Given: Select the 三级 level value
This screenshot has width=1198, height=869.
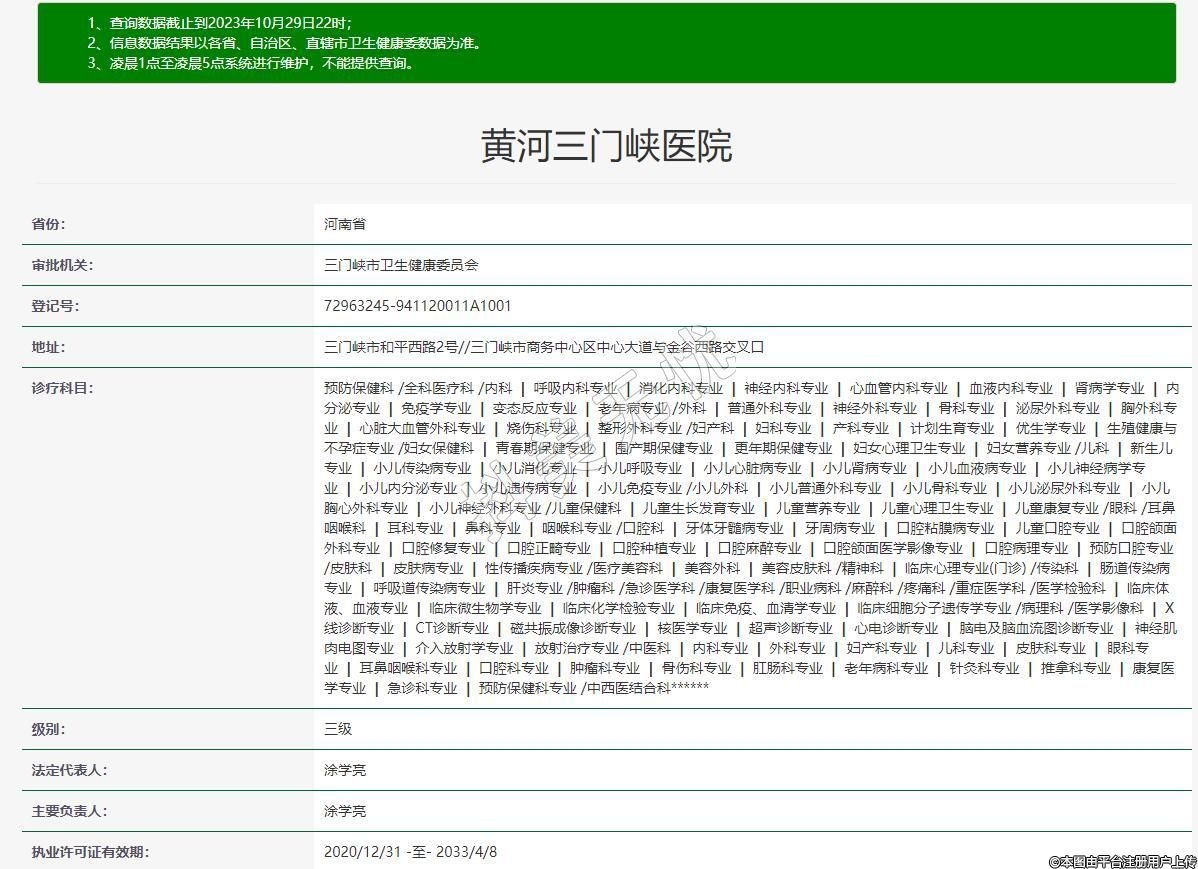Looking at the screenshot, I should (338, 729).
